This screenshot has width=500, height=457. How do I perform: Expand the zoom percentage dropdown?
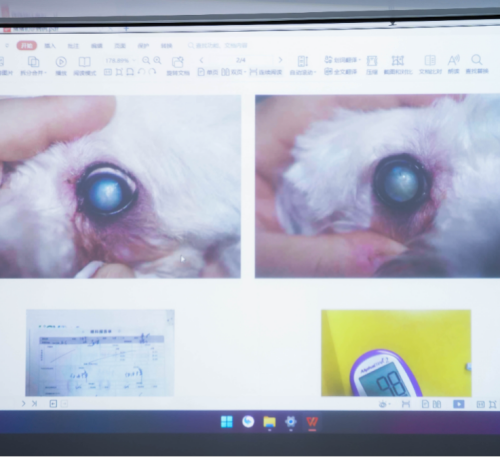tap(134, 60)
